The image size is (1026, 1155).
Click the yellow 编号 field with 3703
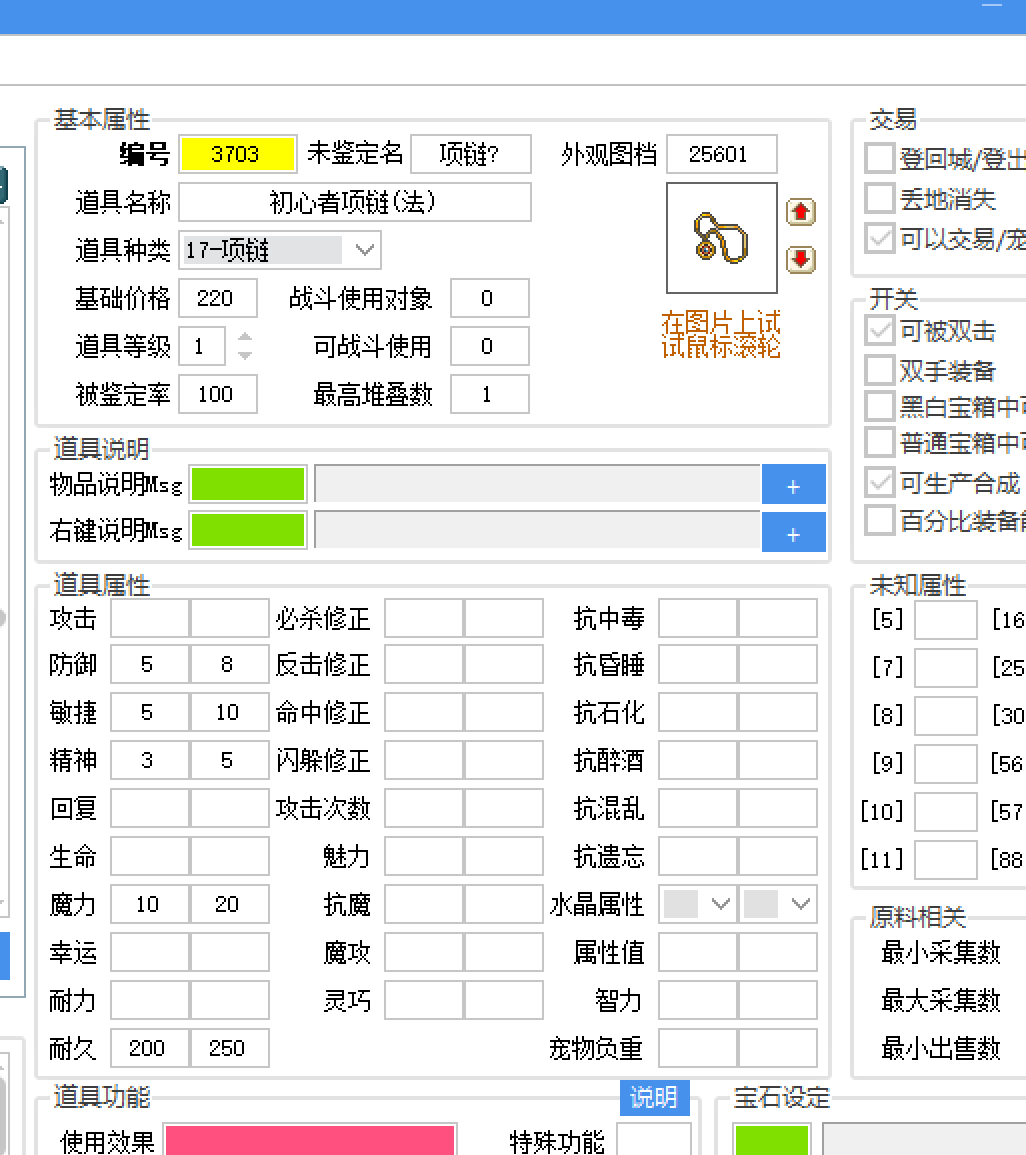(x=239, y=154)
